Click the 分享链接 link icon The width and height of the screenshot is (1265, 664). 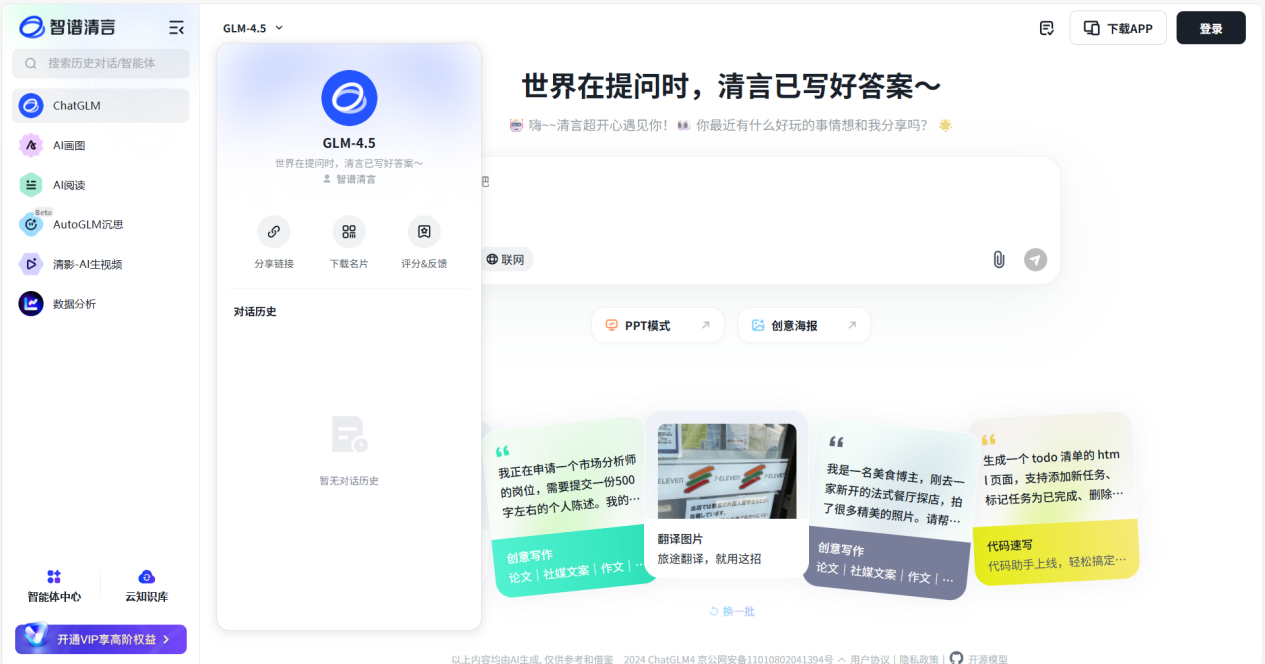tap(273, 232)
